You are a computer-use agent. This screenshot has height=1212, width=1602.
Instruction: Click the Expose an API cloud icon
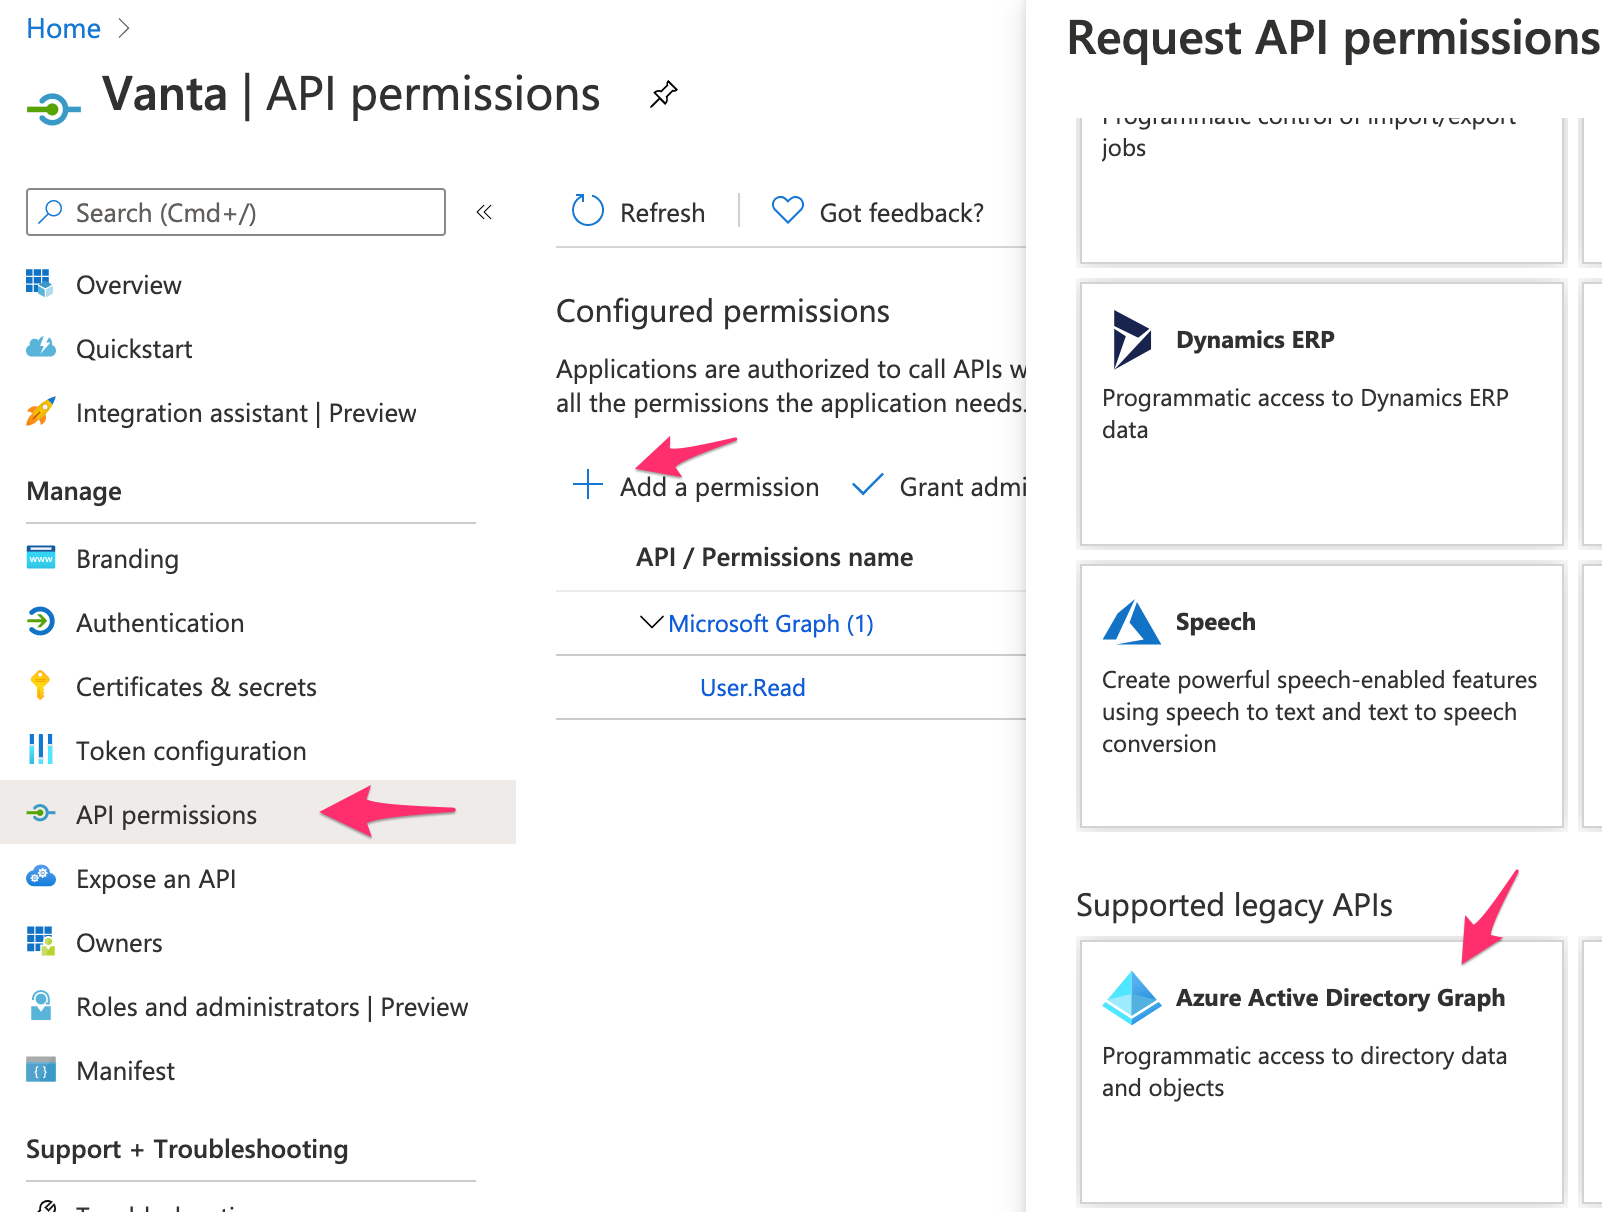click(41, 876)
